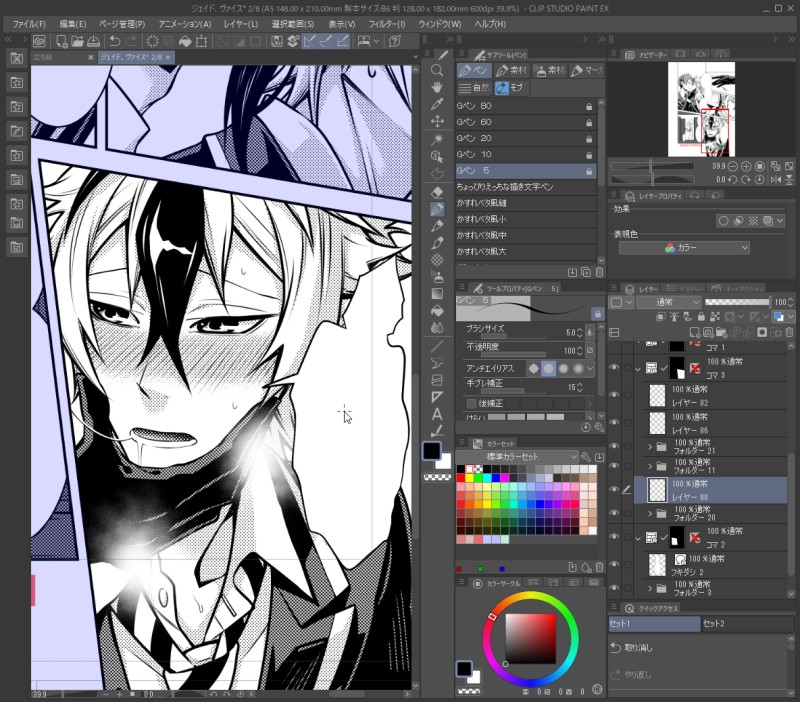
Task: Select the Hand move-canvas tool
Action: (437, 87)
